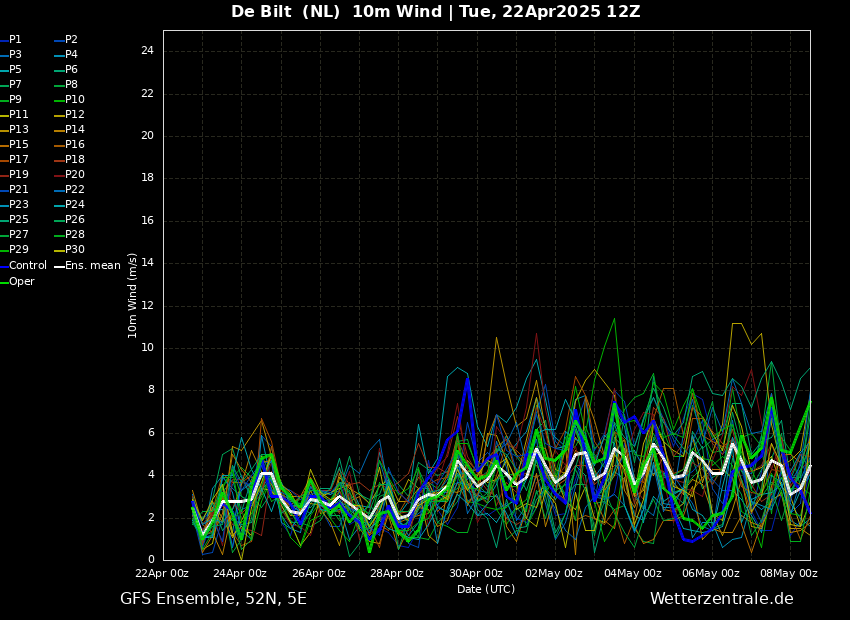Click the P30 legend entry

(x=74, y=250)
